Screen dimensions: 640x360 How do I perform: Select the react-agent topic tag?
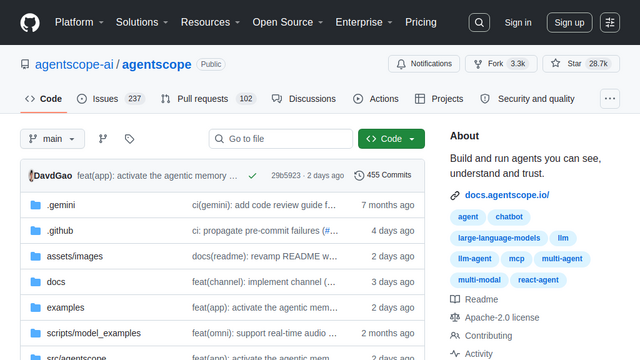coord(538,280)
